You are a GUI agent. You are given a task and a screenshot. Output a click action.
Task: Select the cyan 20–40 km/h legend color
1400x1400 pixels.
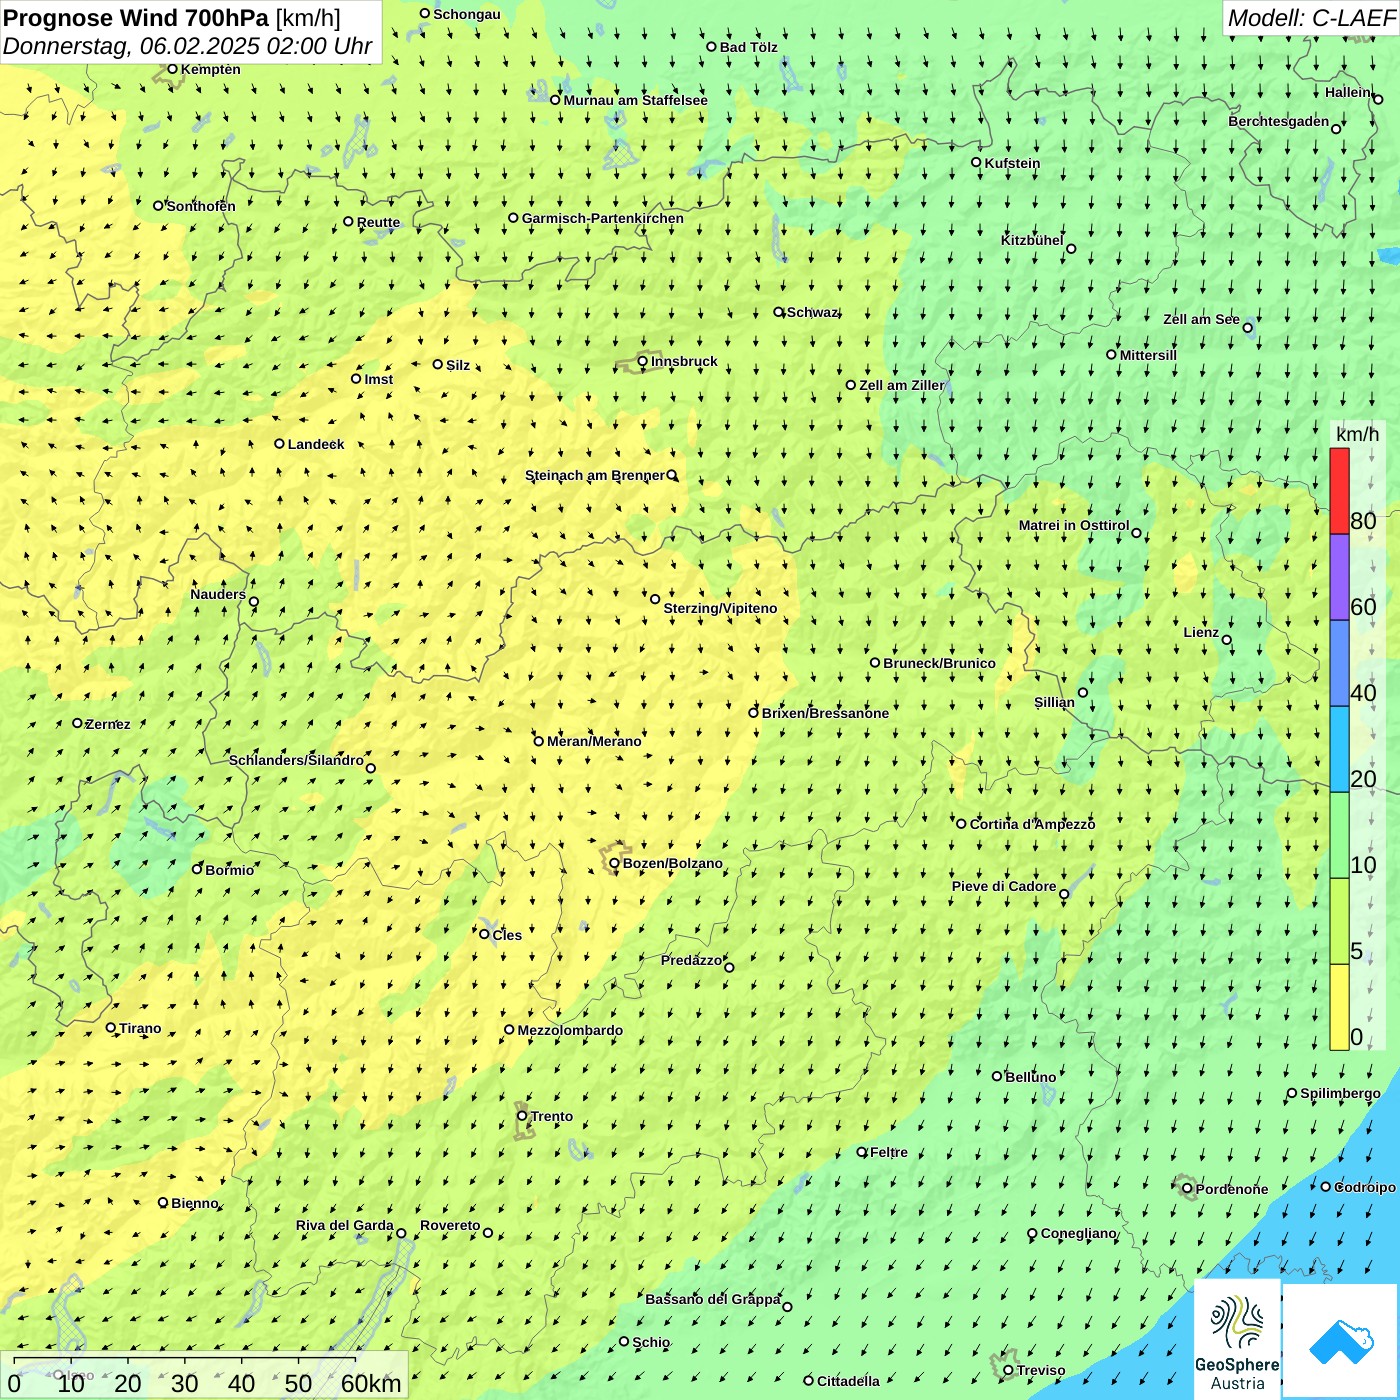(x=1339, y=750)
